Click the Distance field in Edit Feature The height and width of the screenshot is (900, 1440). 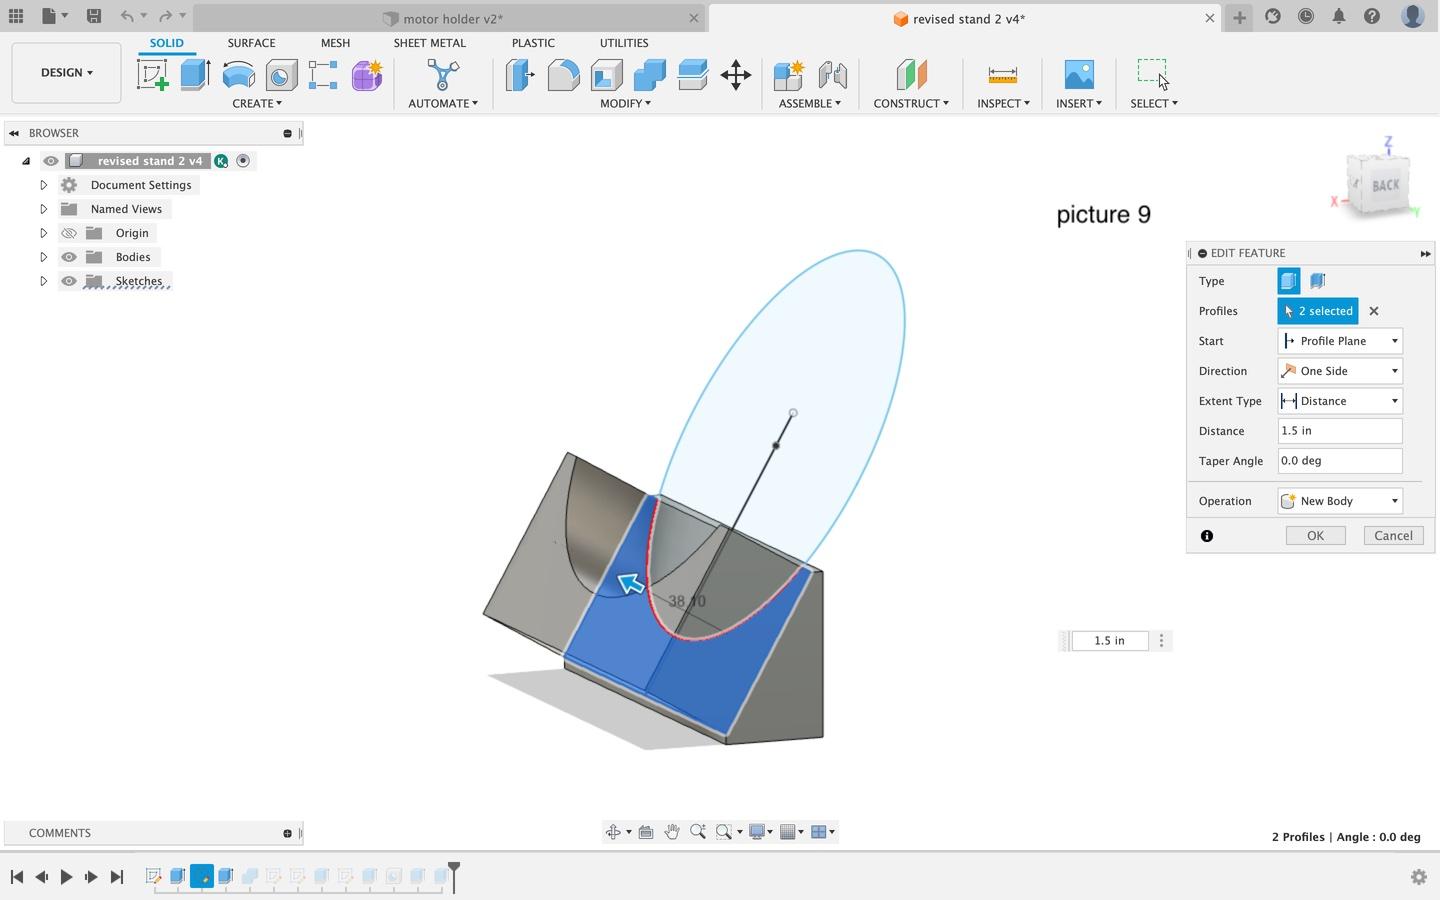1340,431
